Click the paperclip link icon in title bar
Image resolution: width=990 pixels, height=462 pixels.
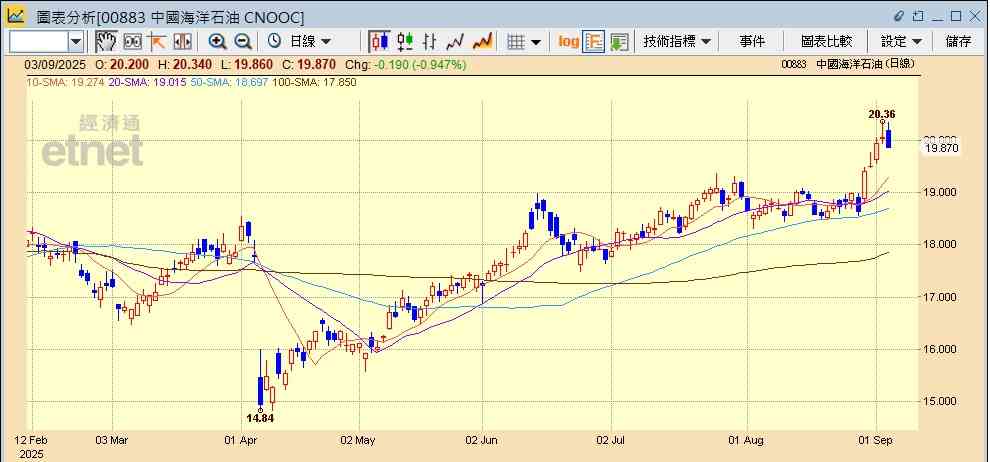[x=899, y=16]
